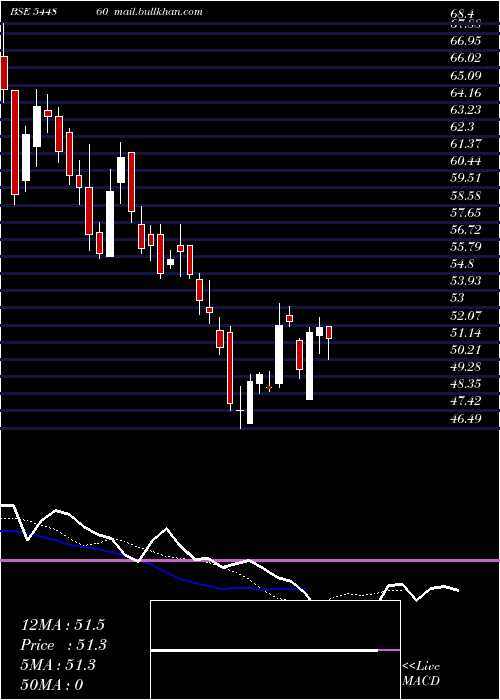
Task: Click the 64.16 price level label
Action: [466, 93]
